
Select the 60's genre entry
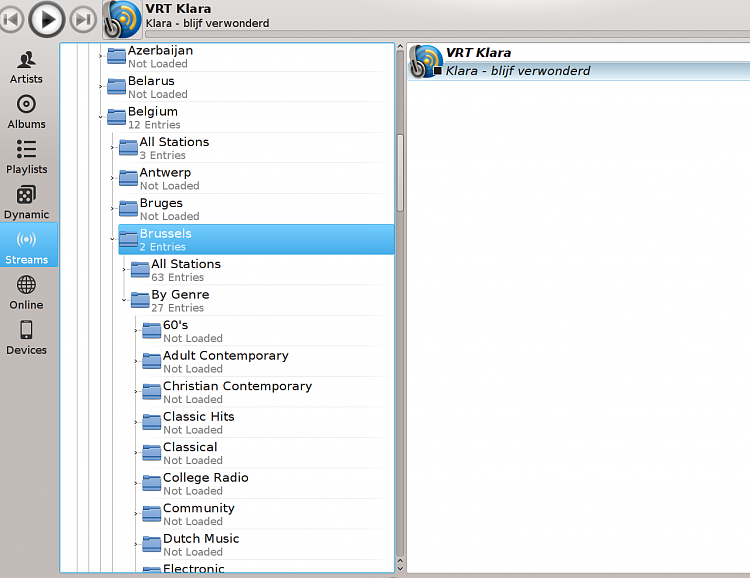[268, 331]
